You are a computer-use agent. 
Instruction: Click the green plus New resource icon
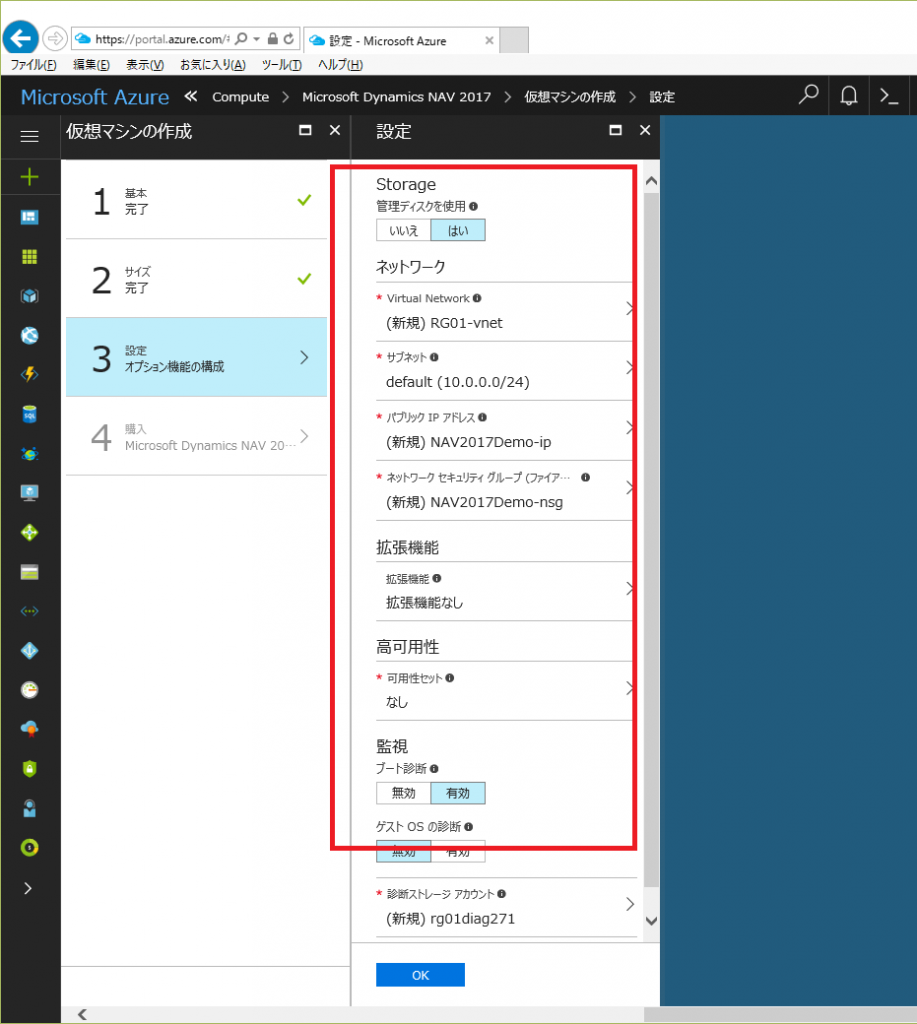click(29, 177)
